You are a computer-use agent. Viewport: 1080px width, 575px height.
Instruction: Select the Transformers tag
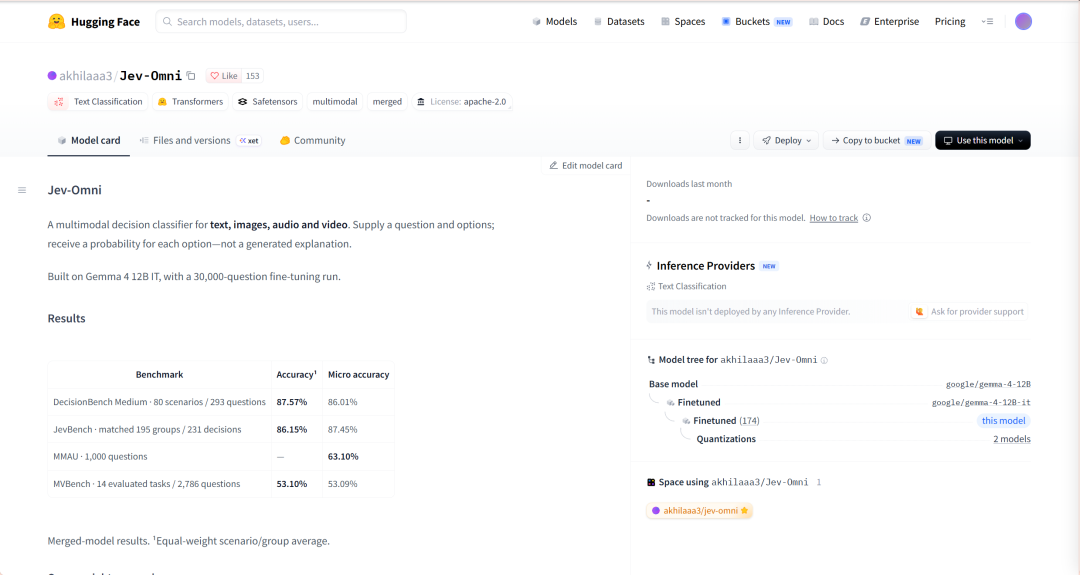(x=191, y=102)
